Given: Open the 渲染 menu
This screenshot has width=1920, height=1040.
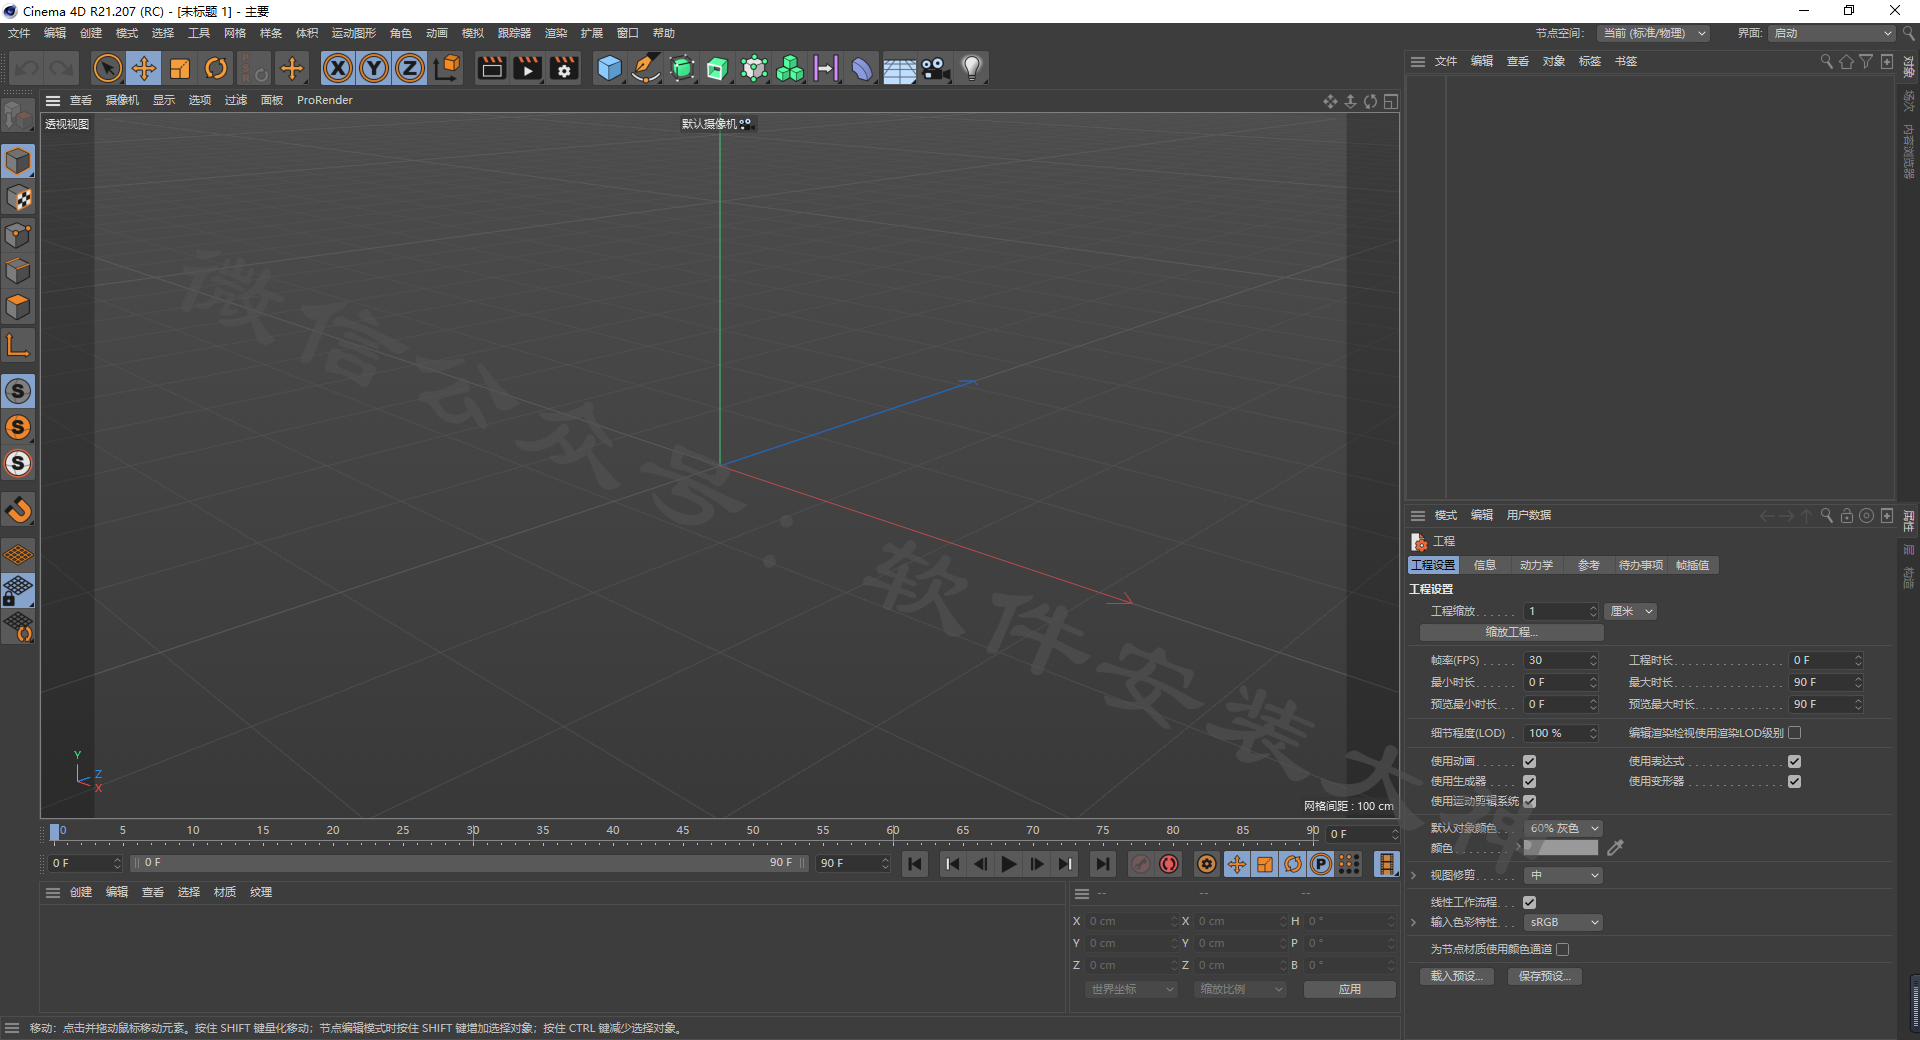Looking at the screenshot, I should 556,33.
